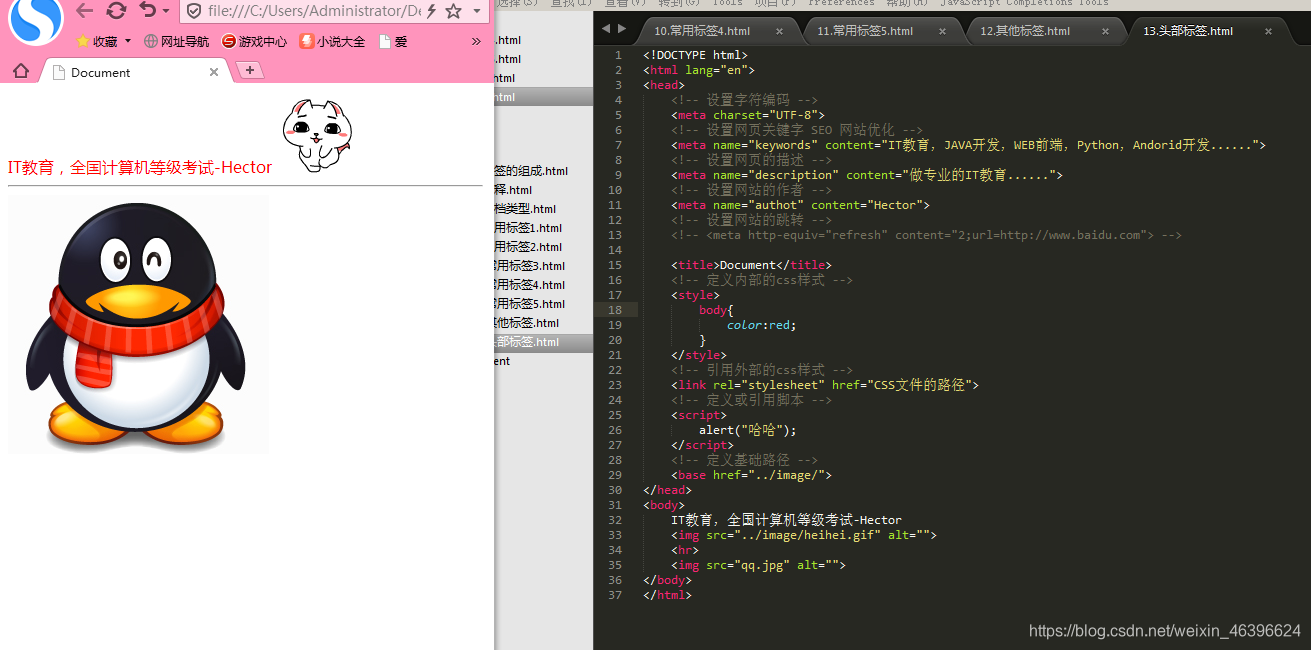Image resolution: width=1311 pixels, height=650 pixels.
Task: Open the address bar dropdown arrow
Action: pos(476,11)
